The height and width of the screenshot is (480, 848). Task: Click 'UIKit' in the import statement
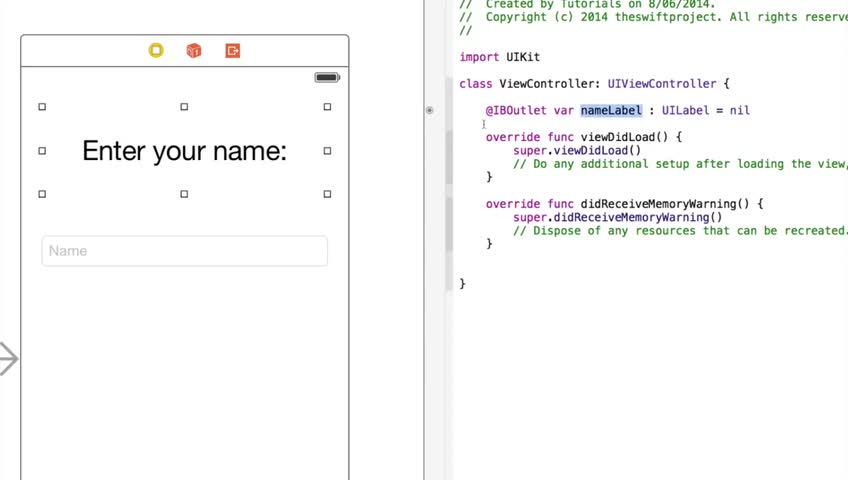(x=523, y=57)
